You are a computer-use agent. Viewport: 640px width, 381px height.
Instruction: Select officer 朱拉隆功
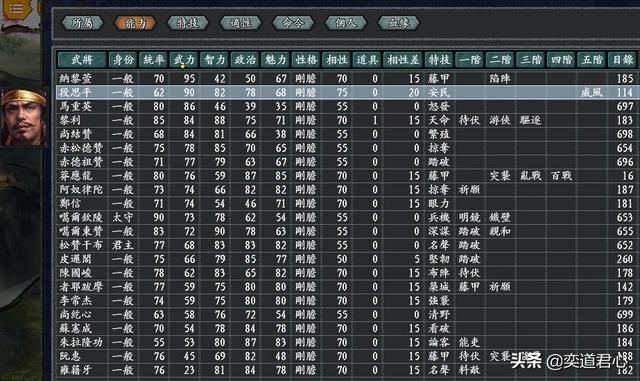click(x=81, y=343)
